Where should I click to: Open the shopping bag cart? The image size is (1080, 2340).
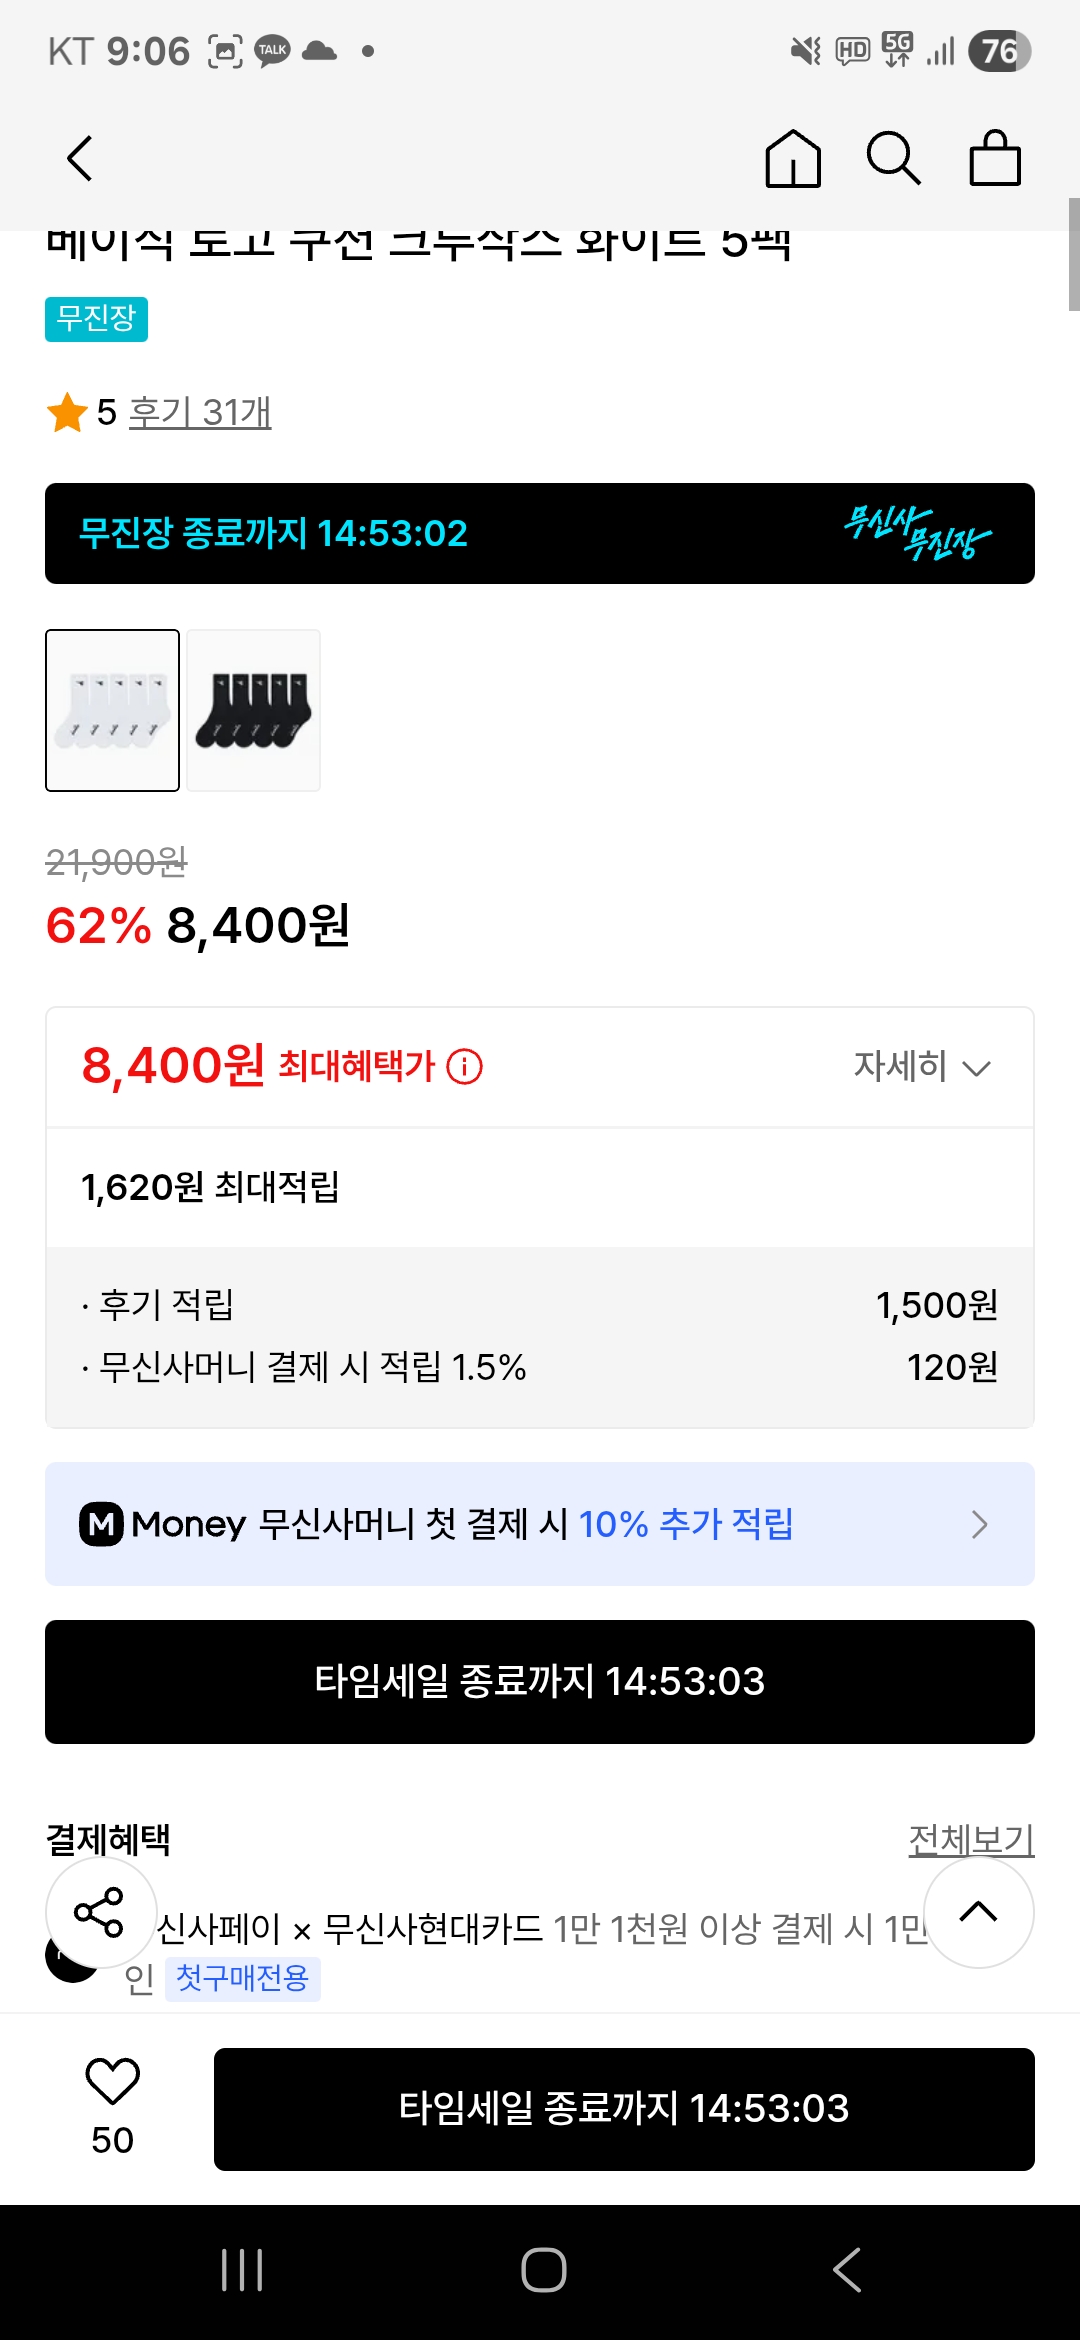[x=995, y=159]
